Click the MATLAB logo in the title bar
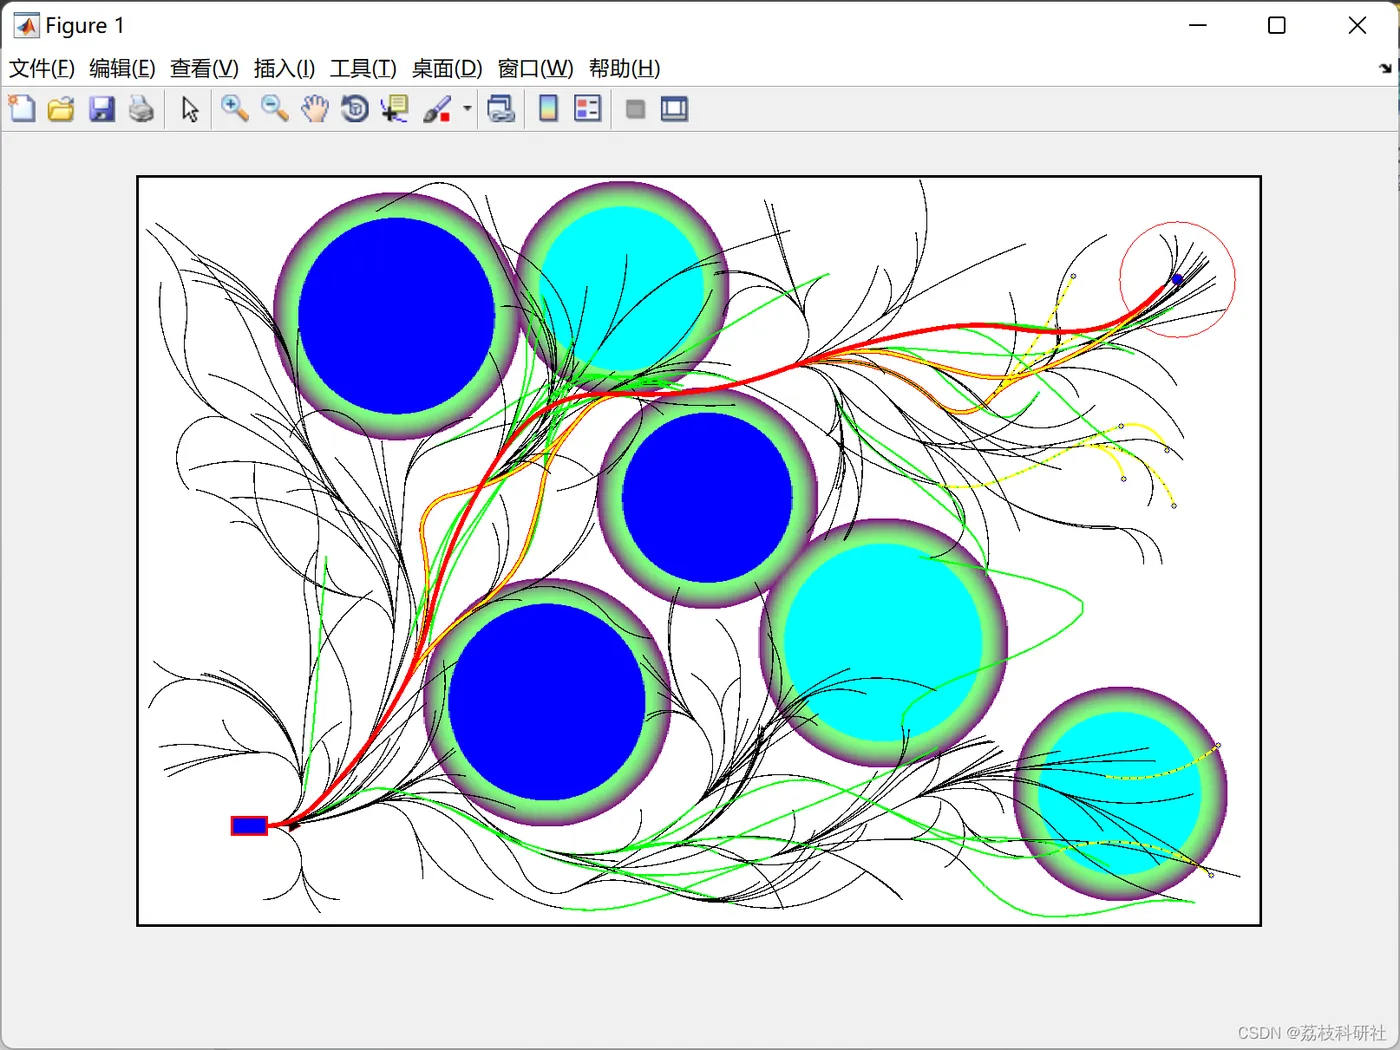Viewport: 1400px width, 1050px height. 27,25
